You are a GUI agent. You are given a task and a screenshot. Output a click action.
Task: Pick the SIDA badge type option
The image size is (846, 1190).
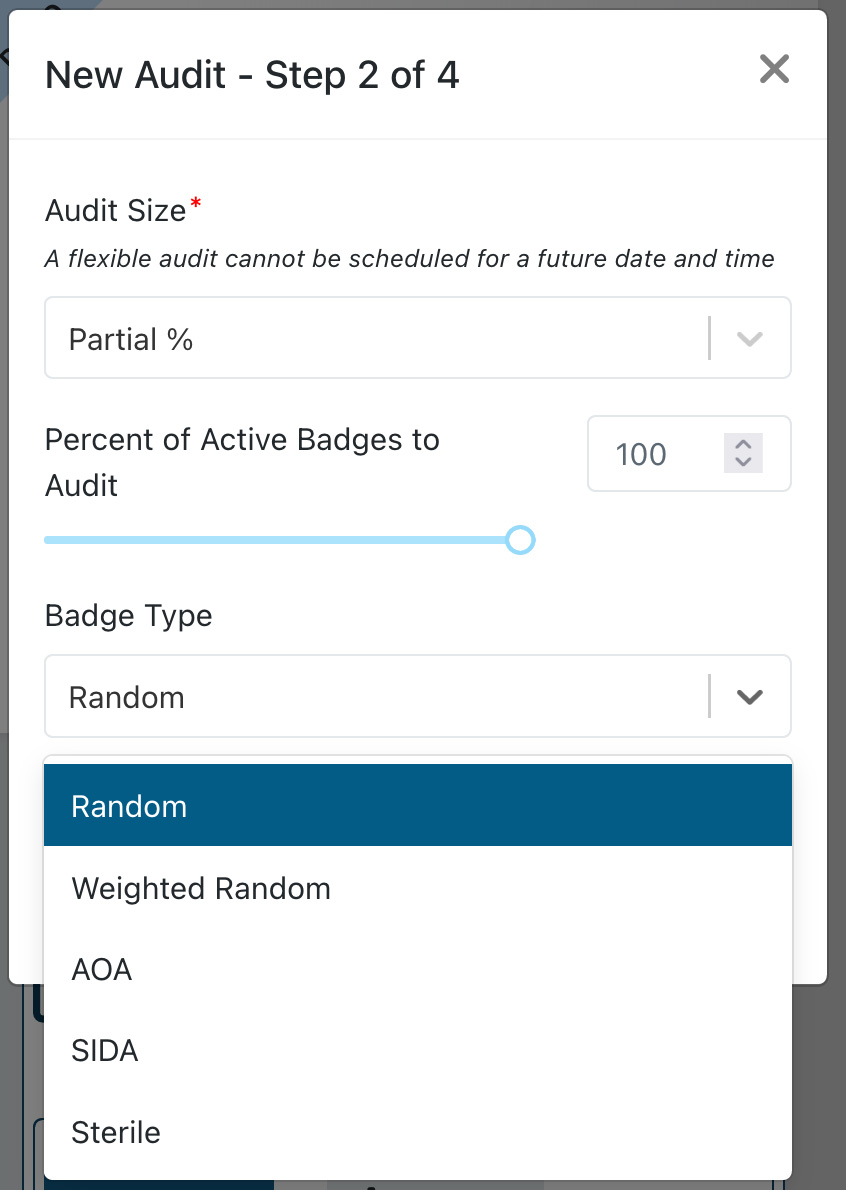(105, 1050)
